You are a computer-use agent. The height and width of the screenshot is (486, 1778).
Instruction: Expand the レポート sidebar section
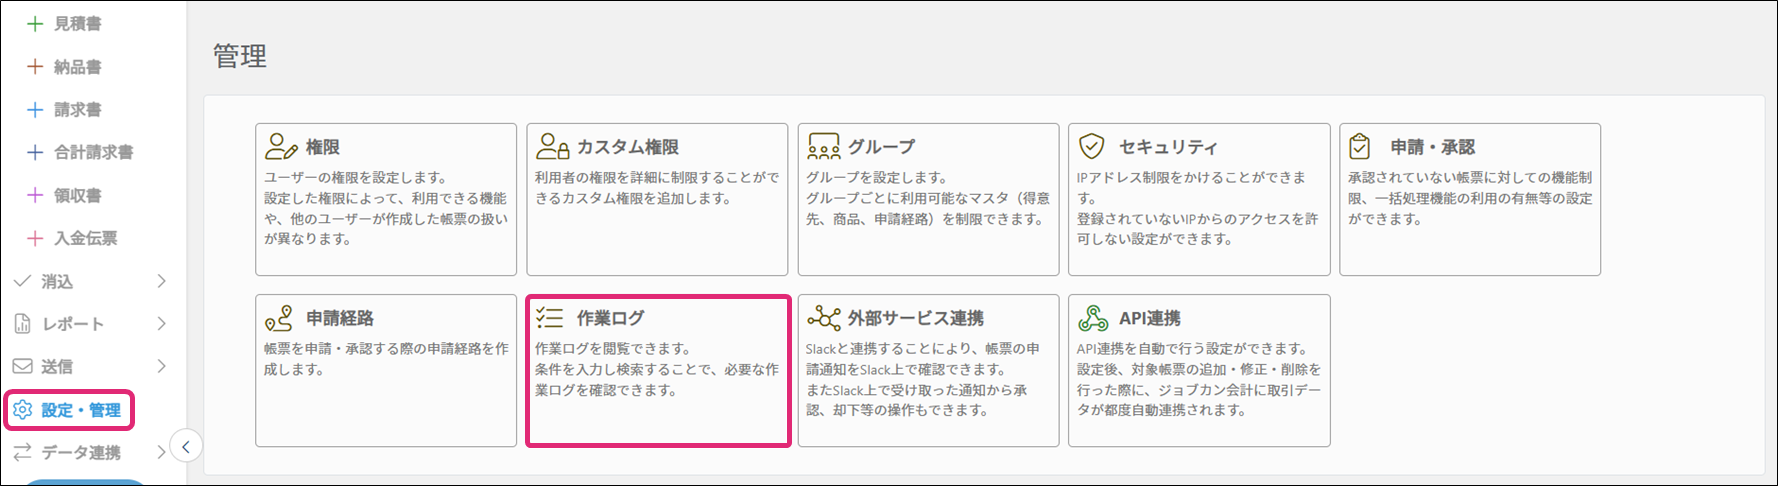[161, 324]
